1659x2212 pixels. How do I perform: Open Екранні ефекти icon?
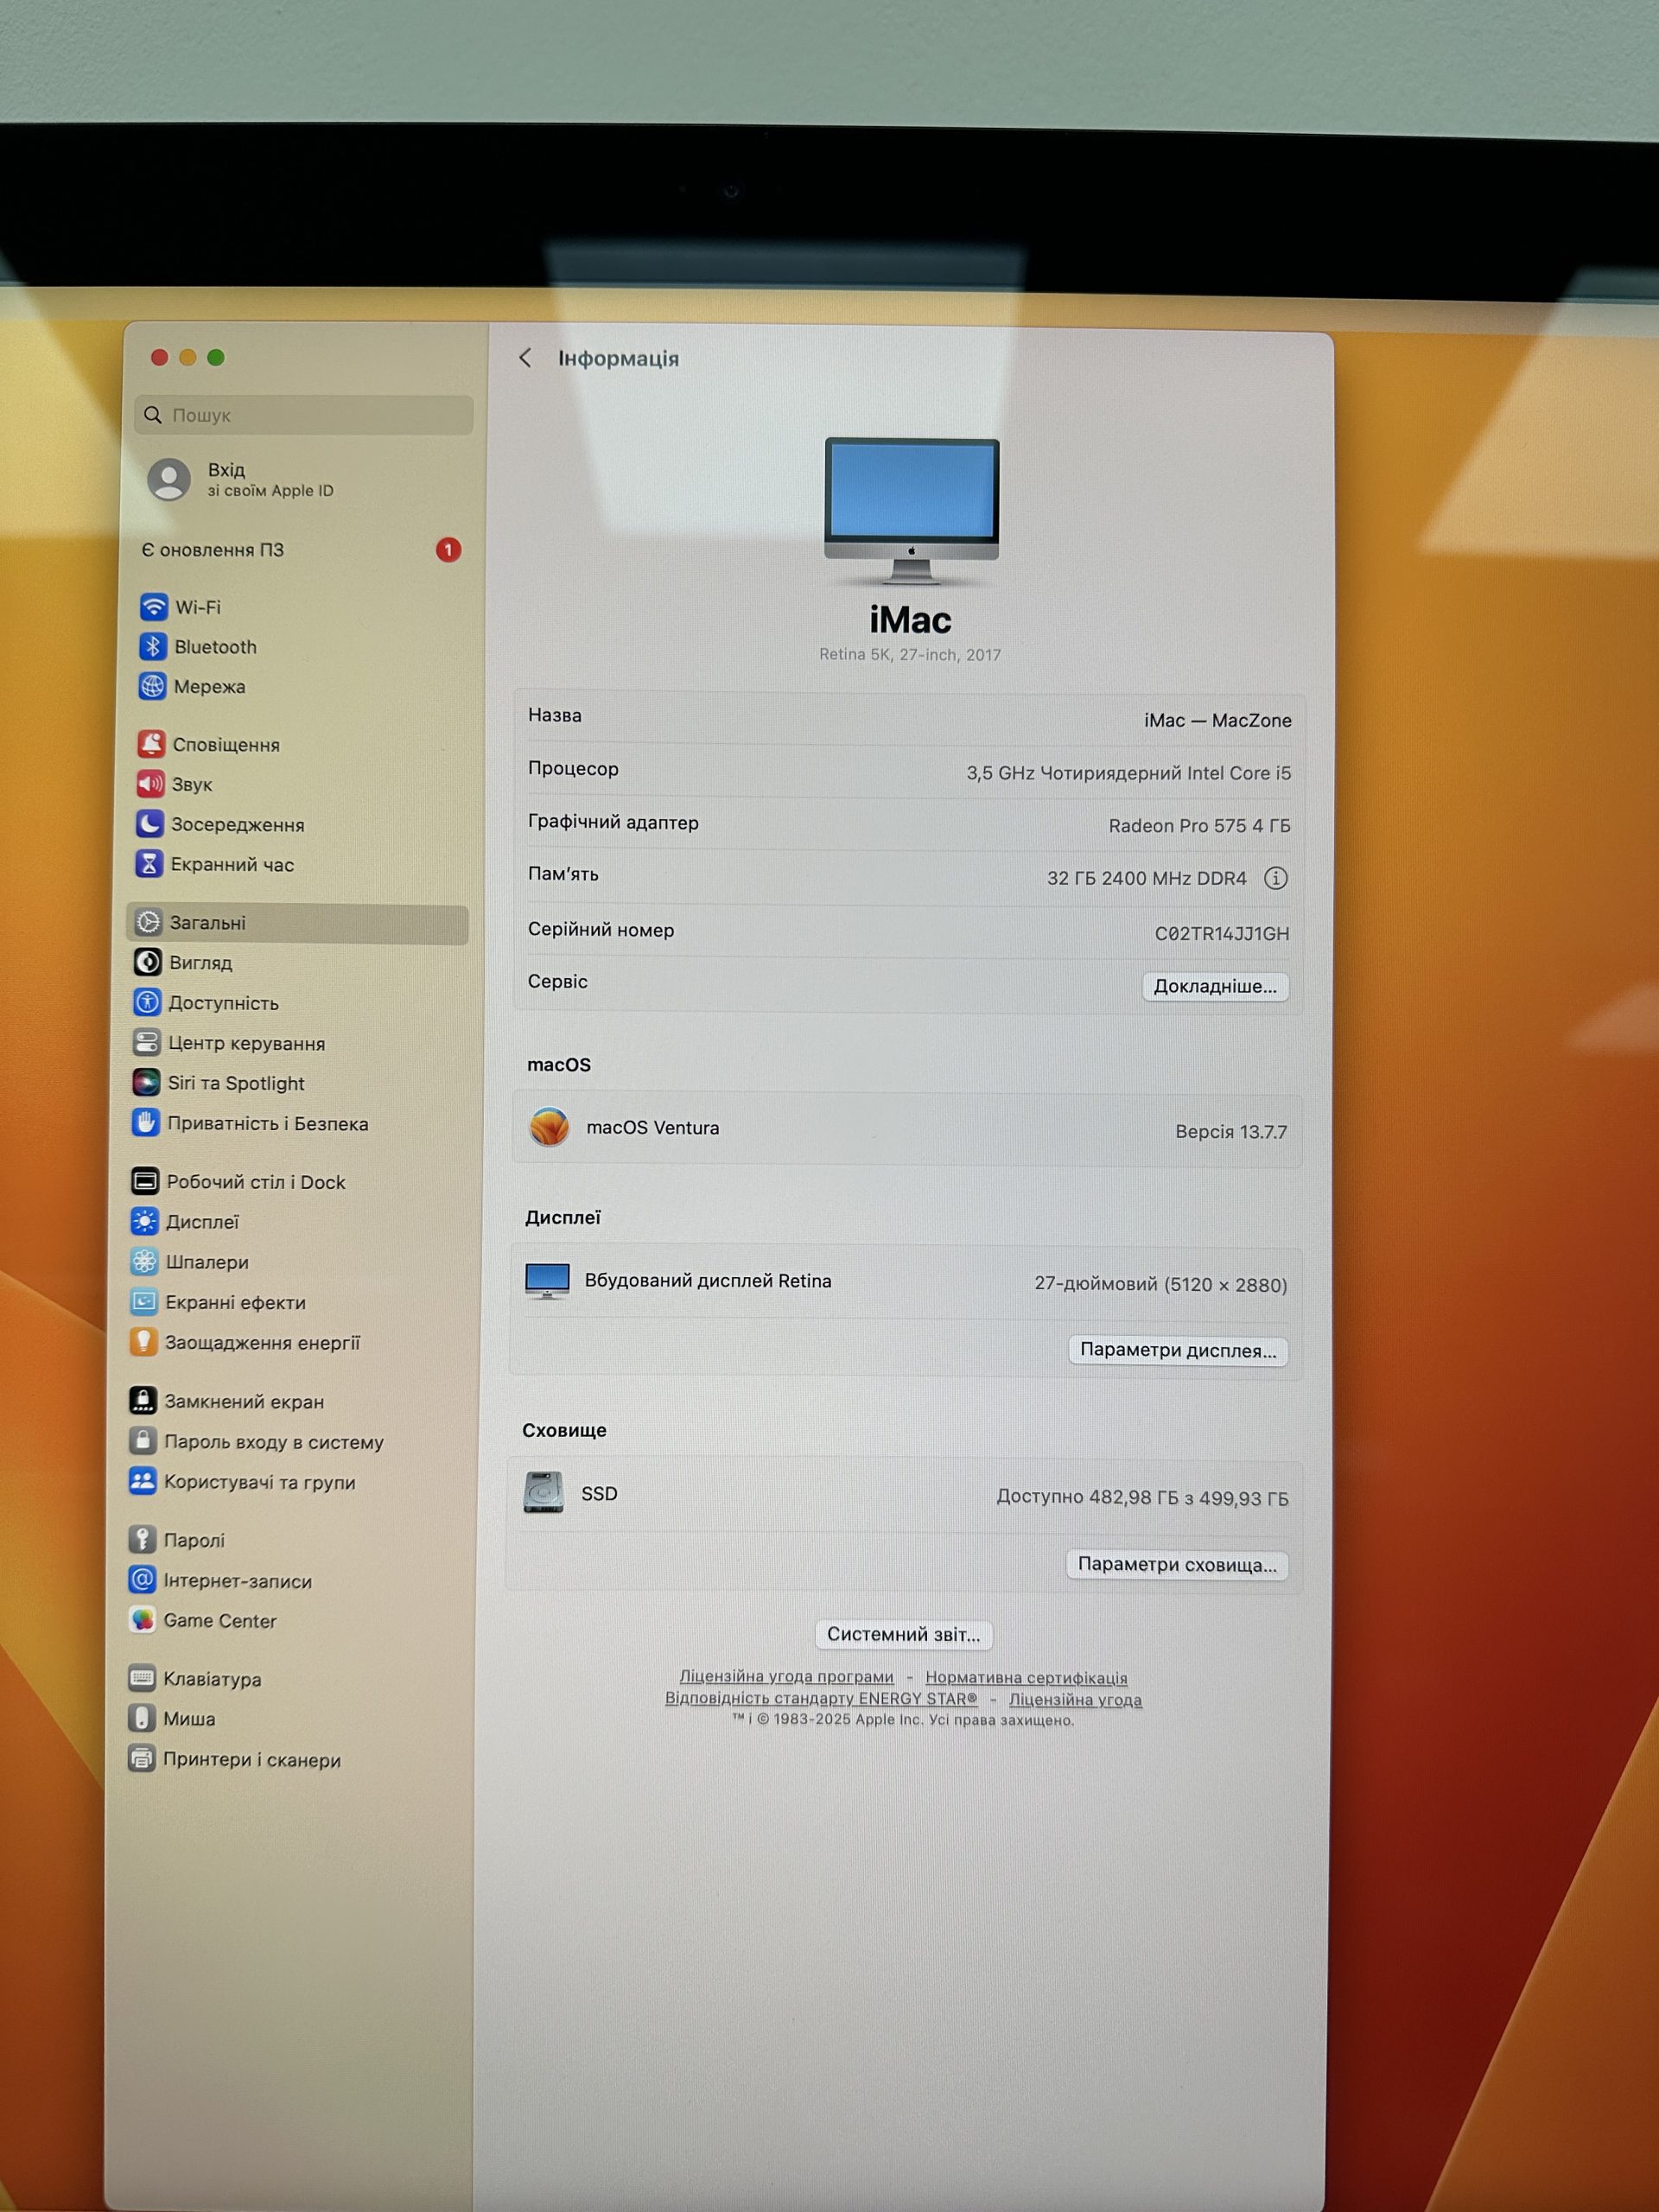tap(144, 1302)
